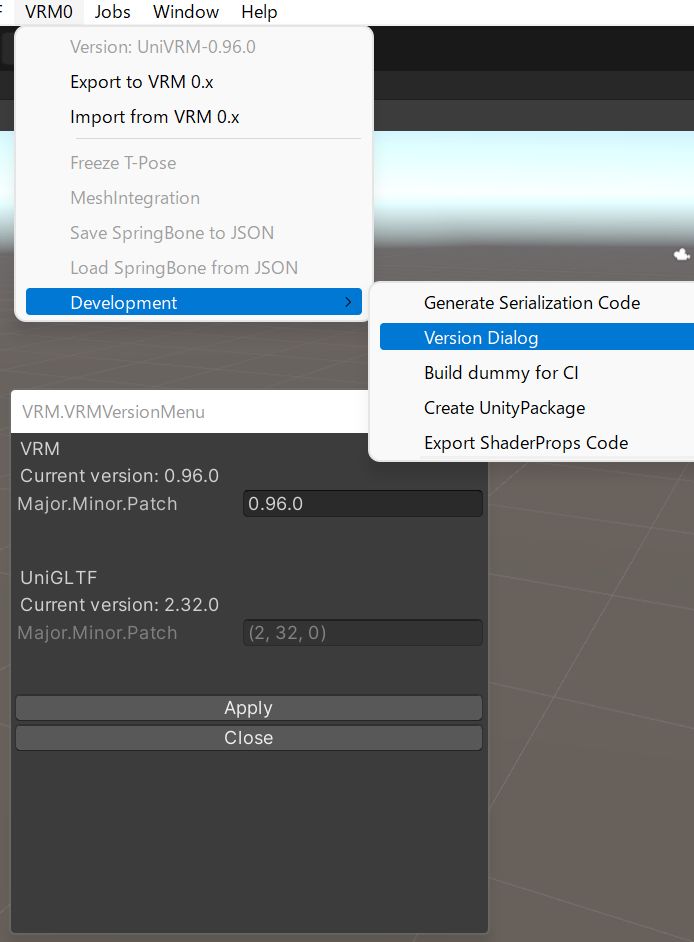Click the VRM.VRMVersionMenu title bar
The width and height of the screenshot is (694, 942).
189,412
